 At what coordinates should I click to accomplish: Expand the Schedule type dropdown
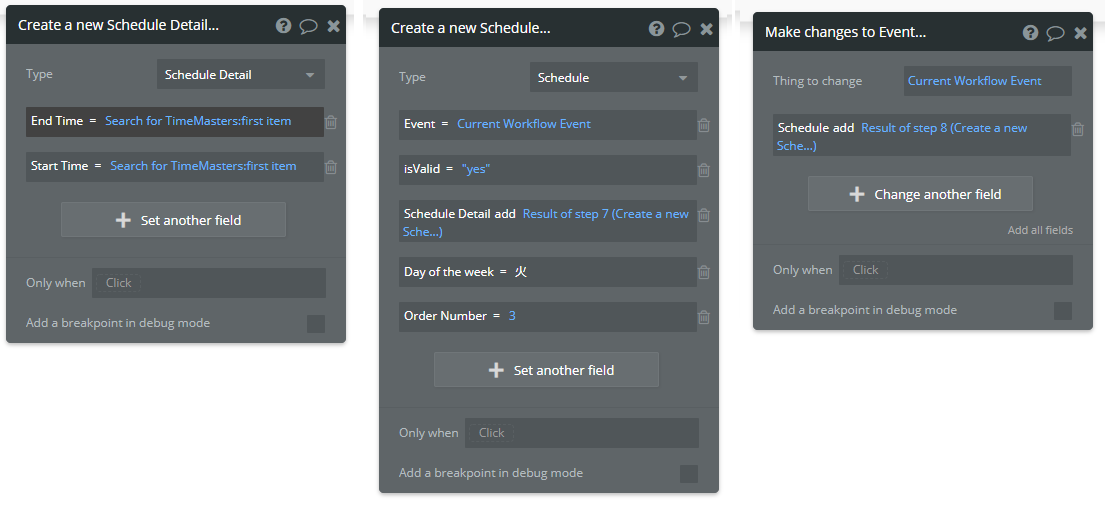click(x=613, y=78)
